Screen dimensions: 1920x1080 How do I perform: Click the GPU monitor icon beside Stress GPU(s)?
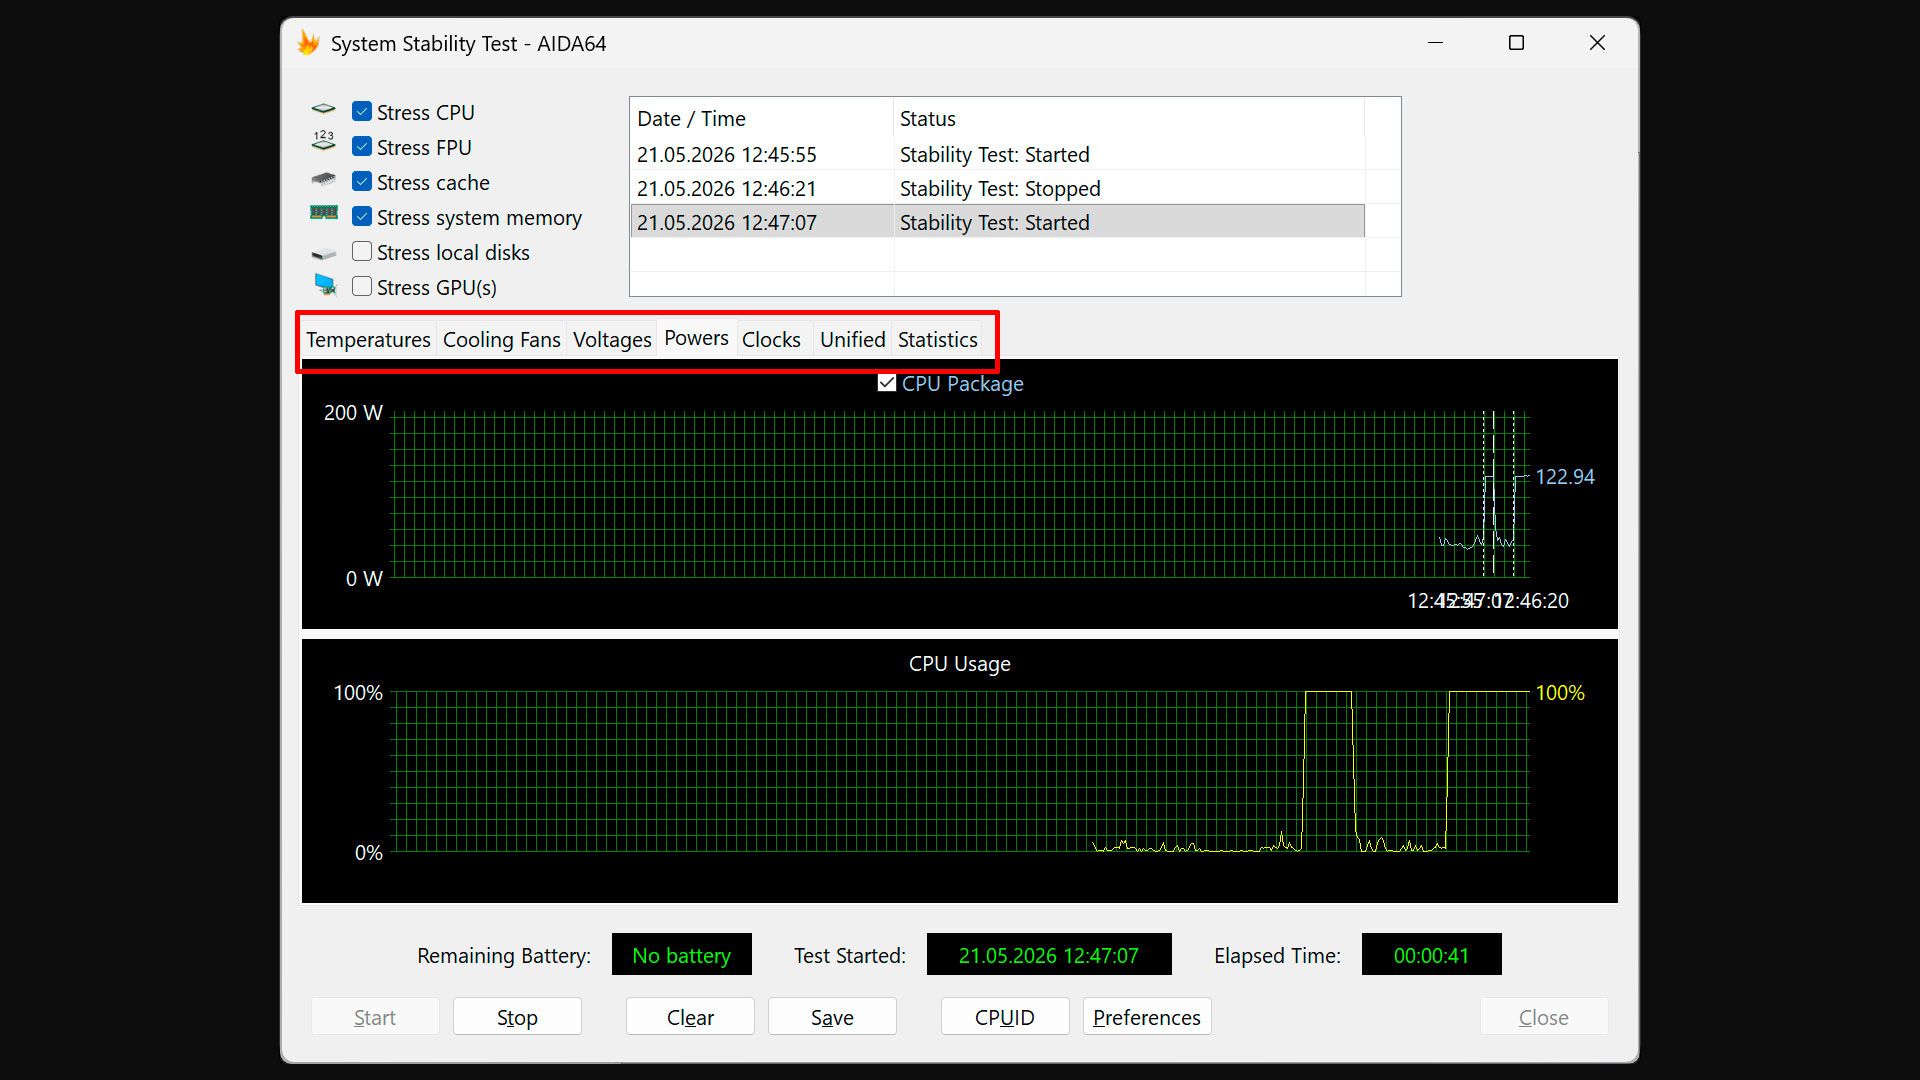click(x=325, y=285)
